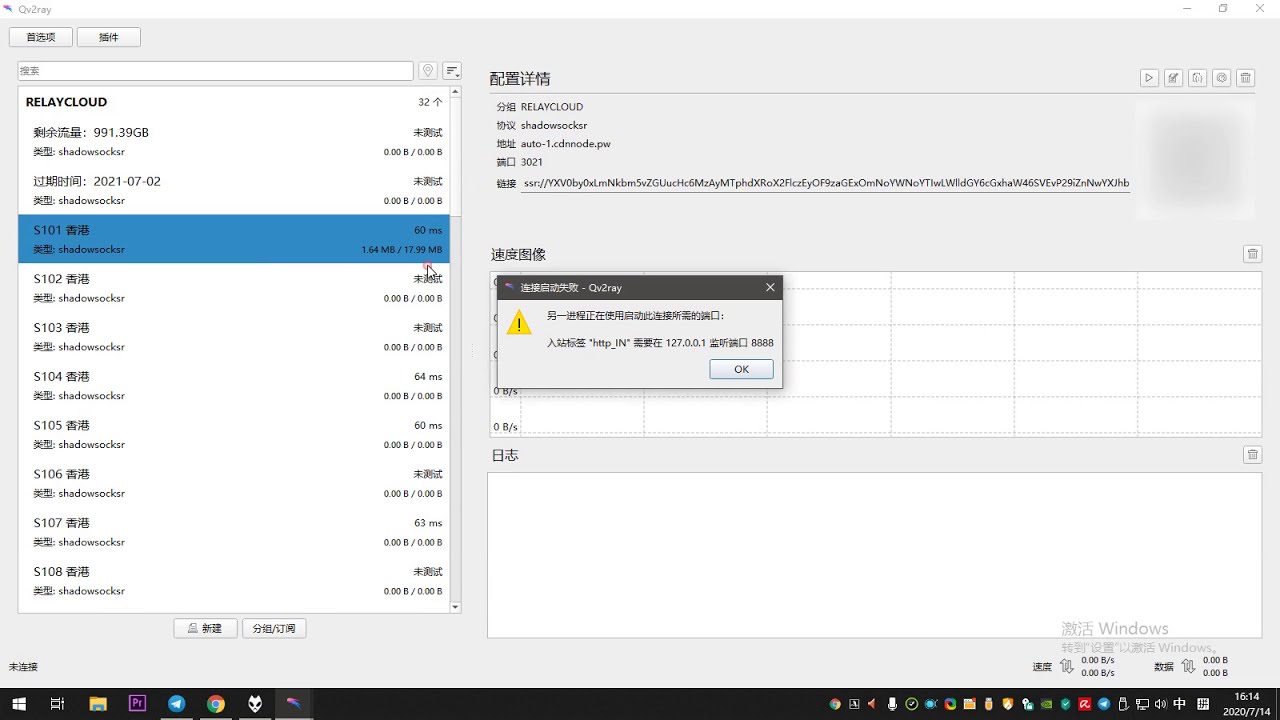This screenshot has height=720, width=1280.
Task: Click the connection list scroll-down arrow
Action: pos(456,607)
